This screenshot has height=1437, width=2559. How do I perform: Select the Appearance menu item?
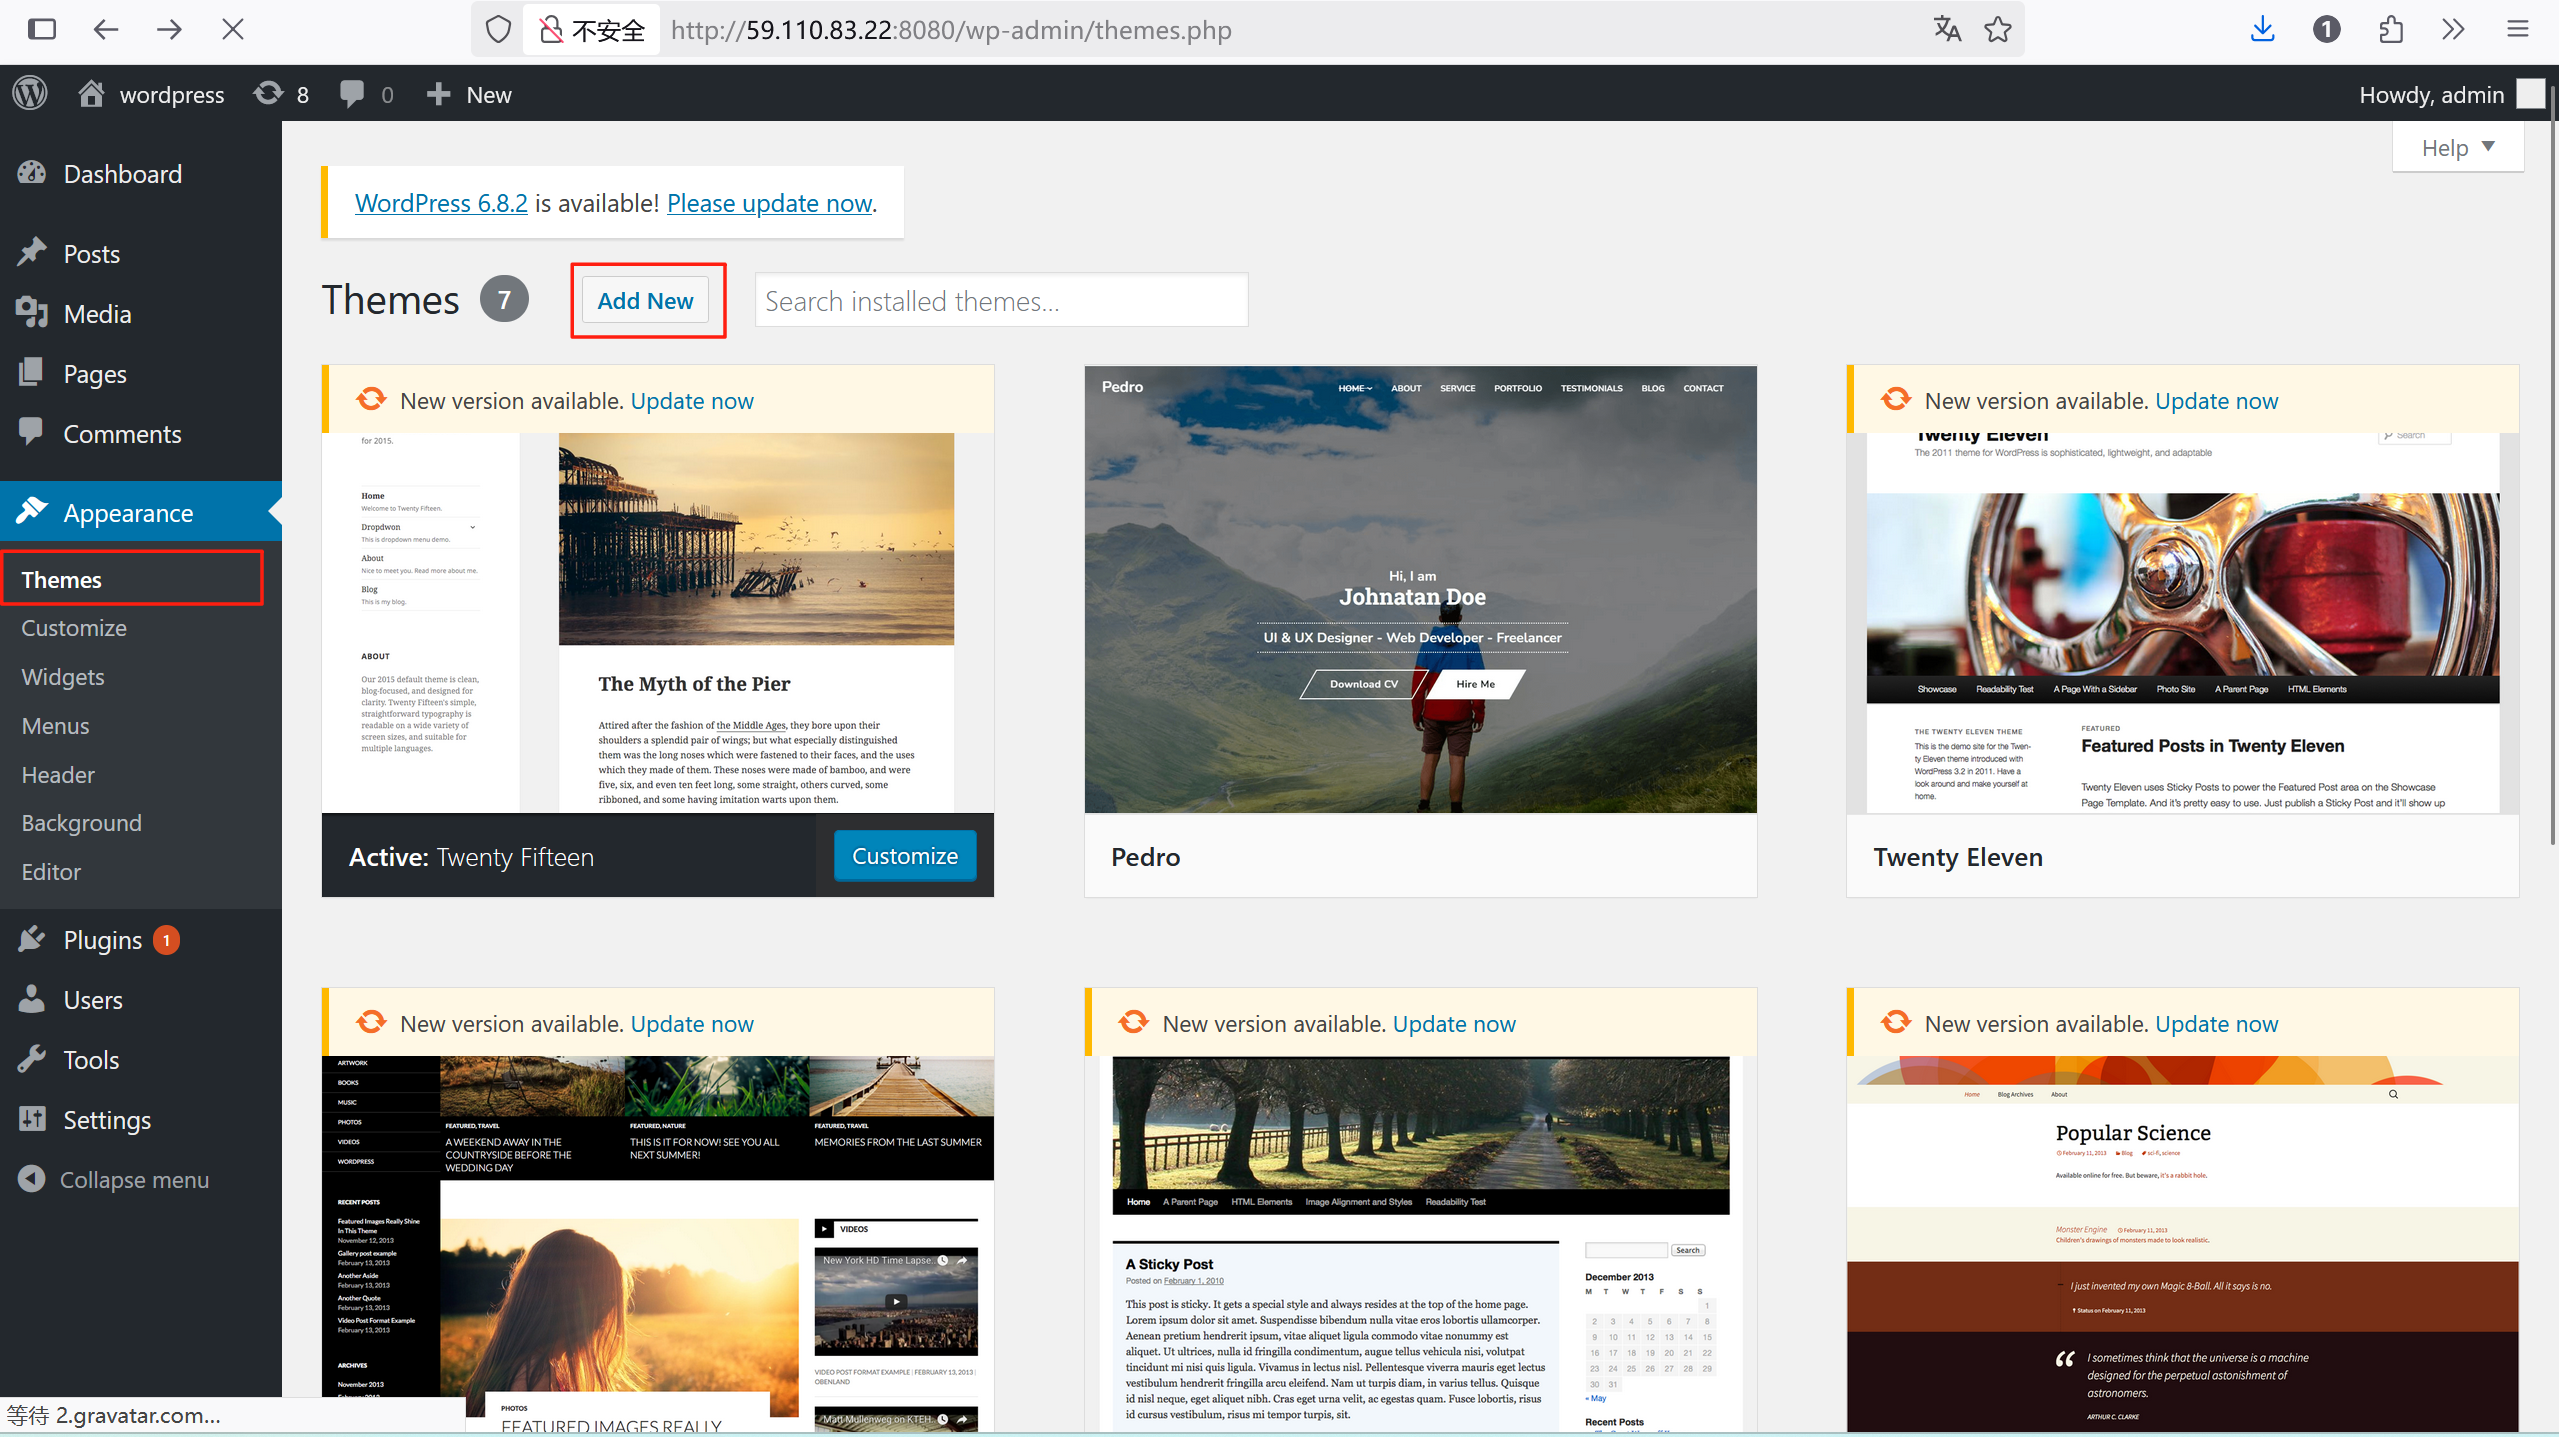141,512
